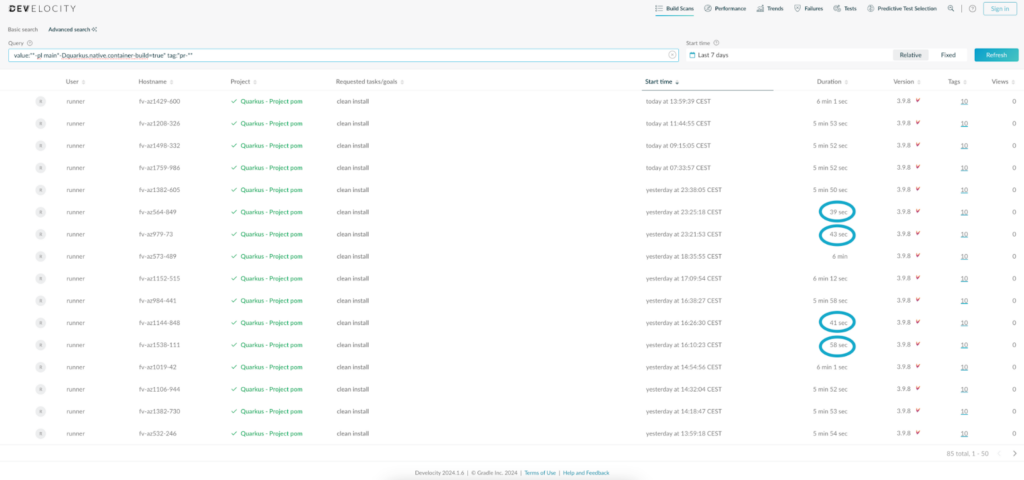Click Query help info icon
This screenshot has width=1024, height=480.
[30, 43]
